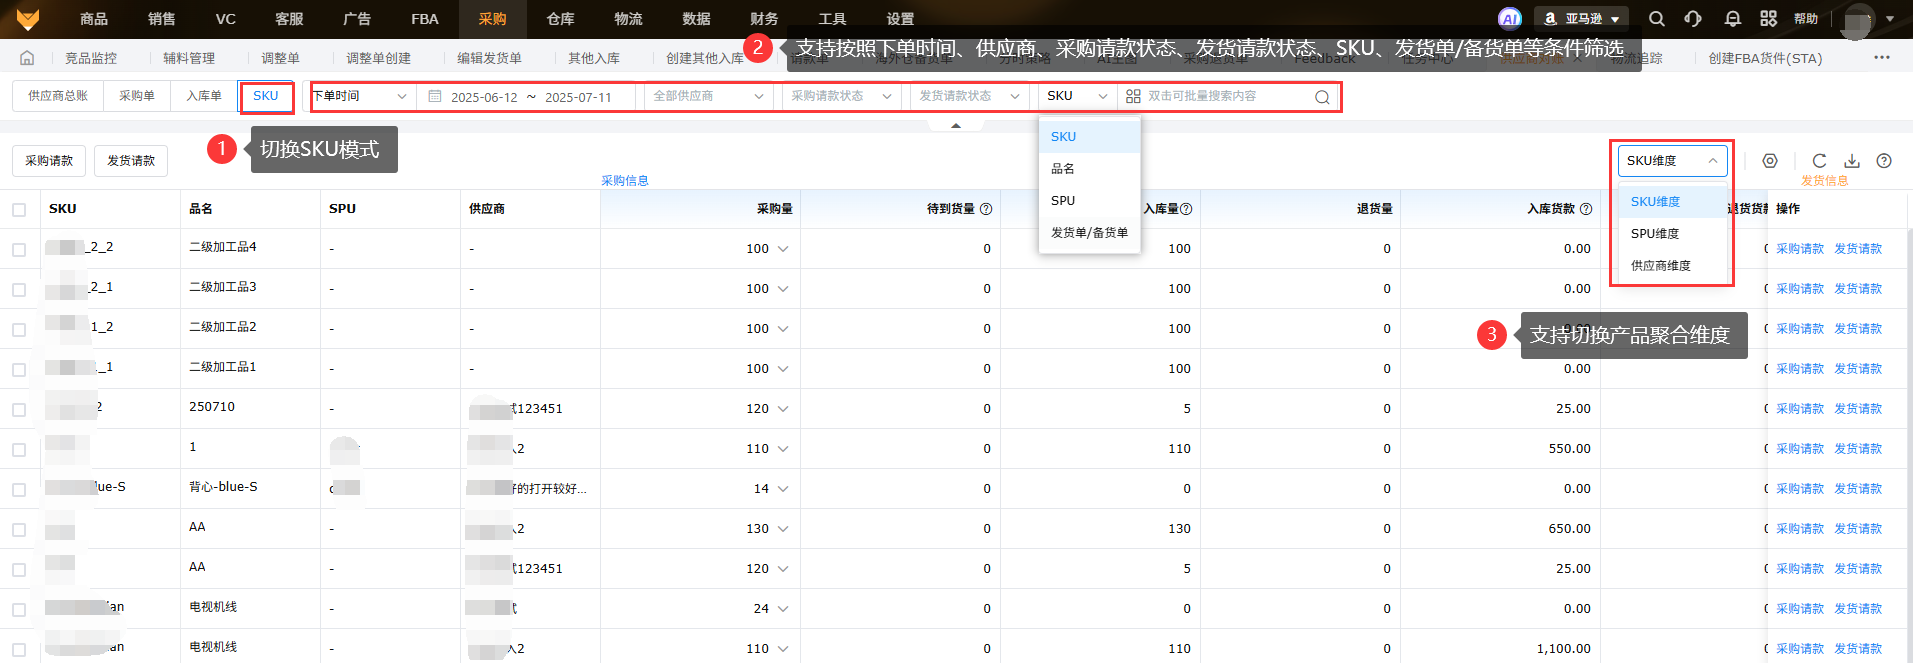The image size is (1913, 663).
Task: Refresh the table with reload icon
Action: tap(1819, 161)
